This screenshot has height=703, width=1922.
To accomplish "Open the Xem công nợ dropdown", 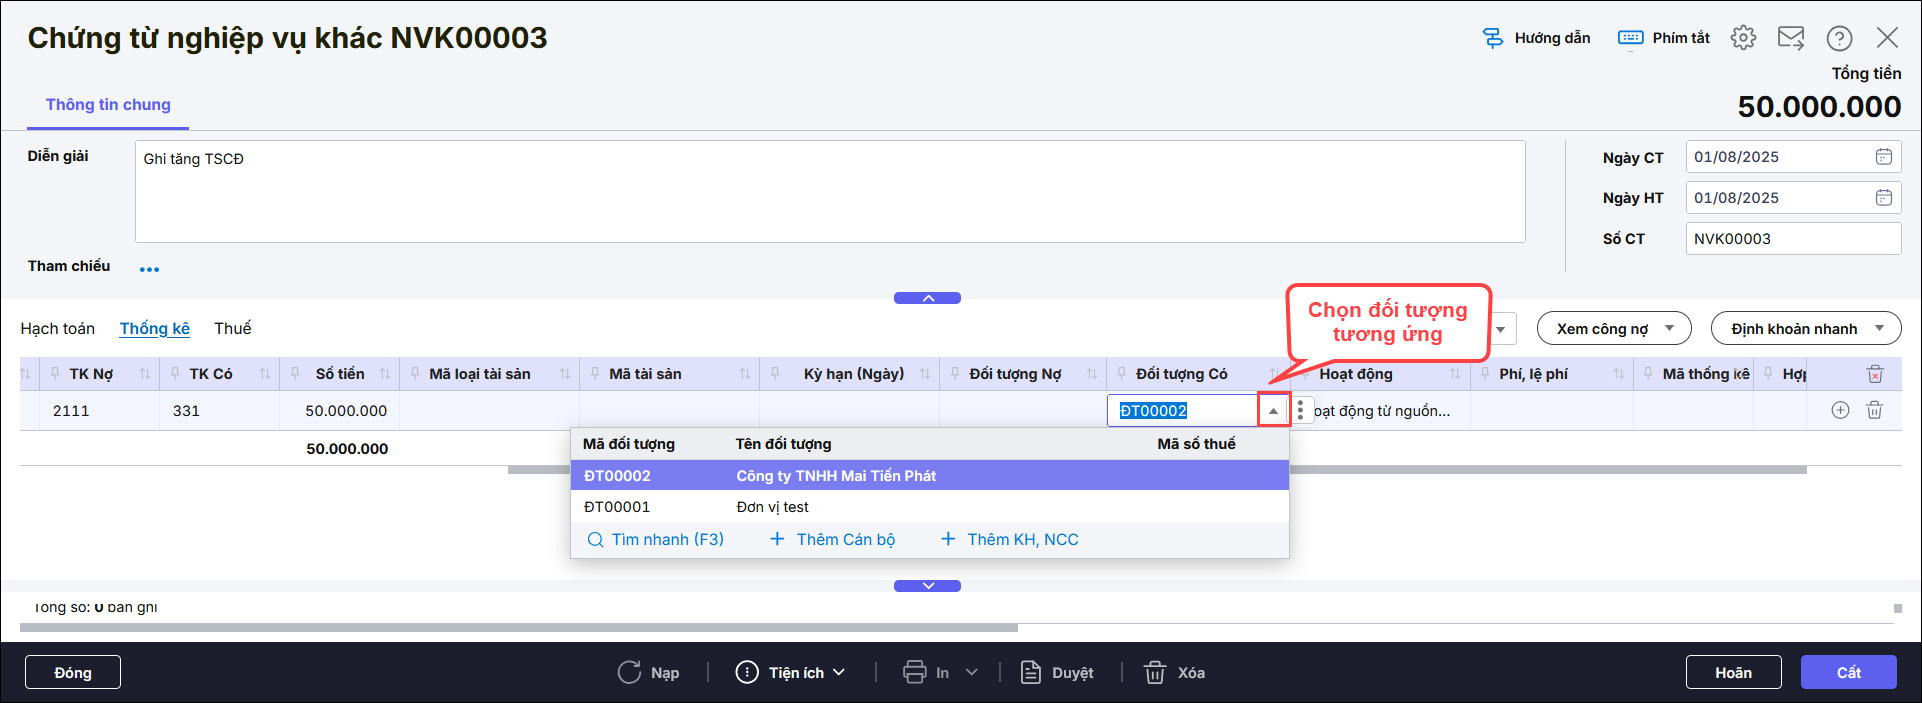I will [x=1613, y=328].
